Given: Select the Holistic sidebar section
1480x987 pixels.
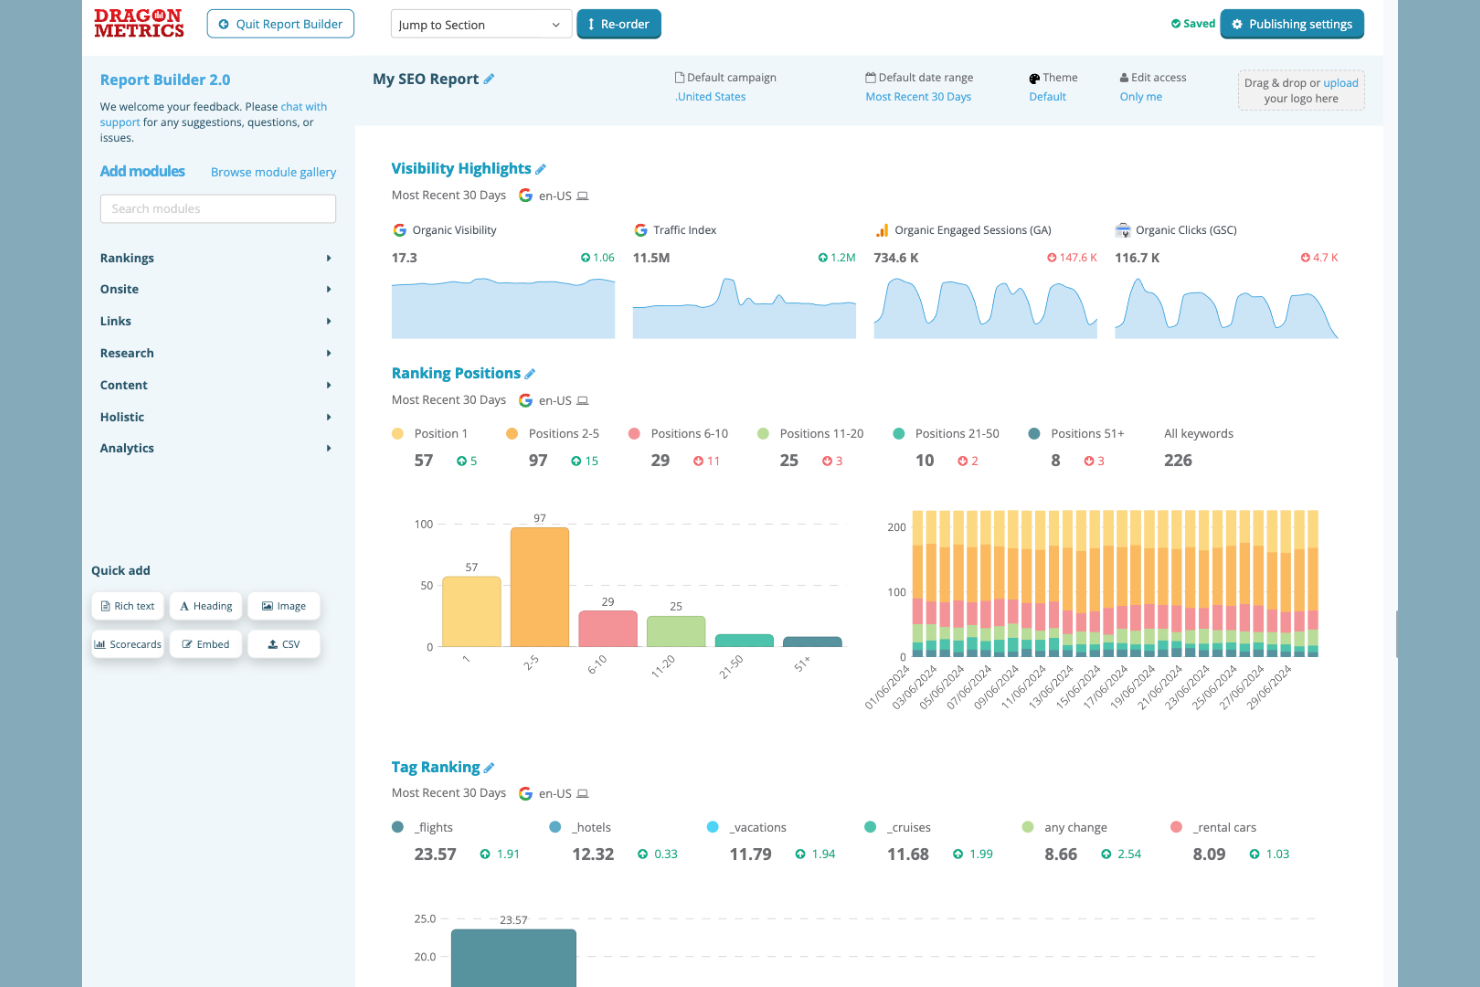Looking at the screenshot, I should [121, 416].
